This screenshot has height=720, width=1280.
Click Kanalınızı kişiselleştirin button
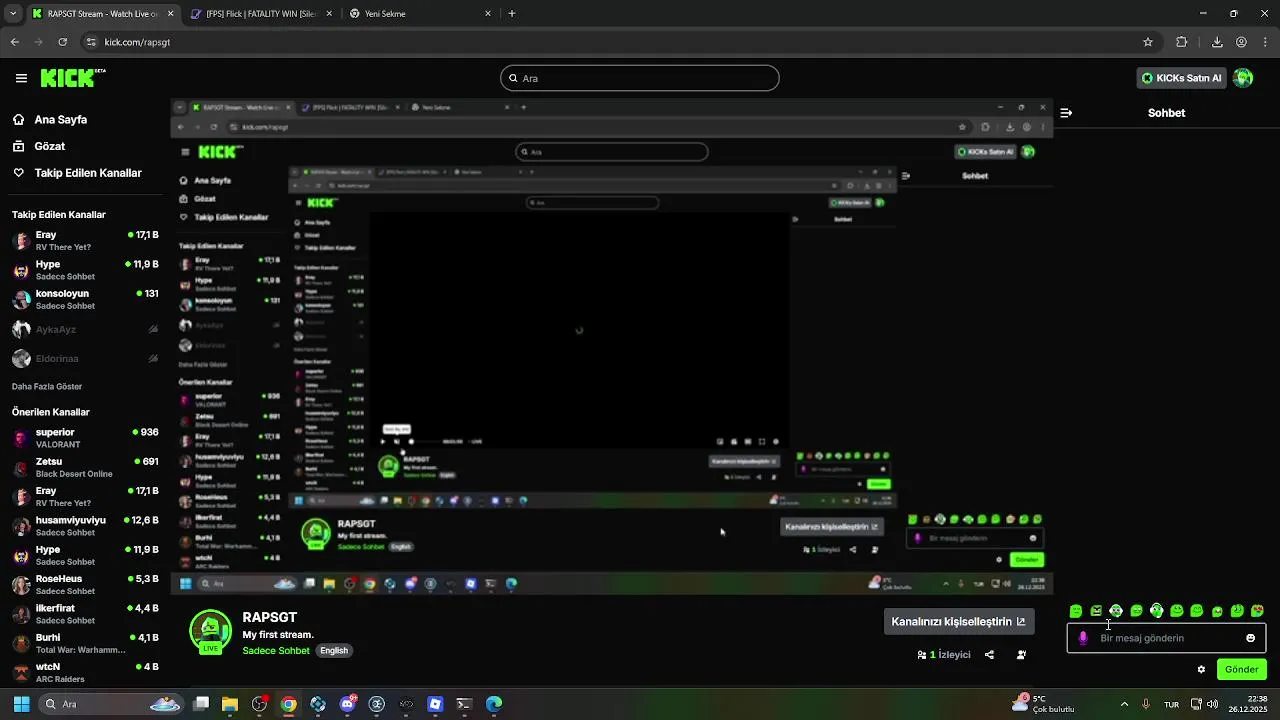click(x=958, y=621)
